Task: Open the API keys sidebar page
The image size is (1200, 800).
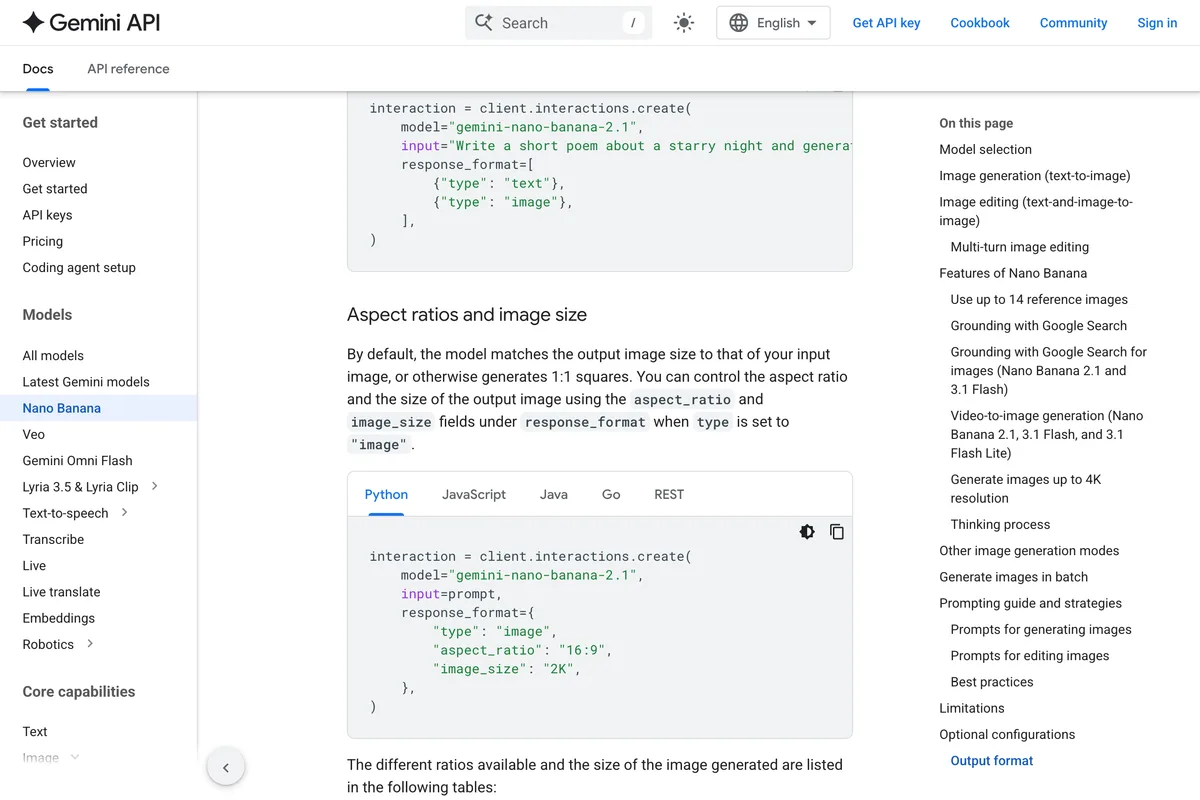Action: coord(47,215)
